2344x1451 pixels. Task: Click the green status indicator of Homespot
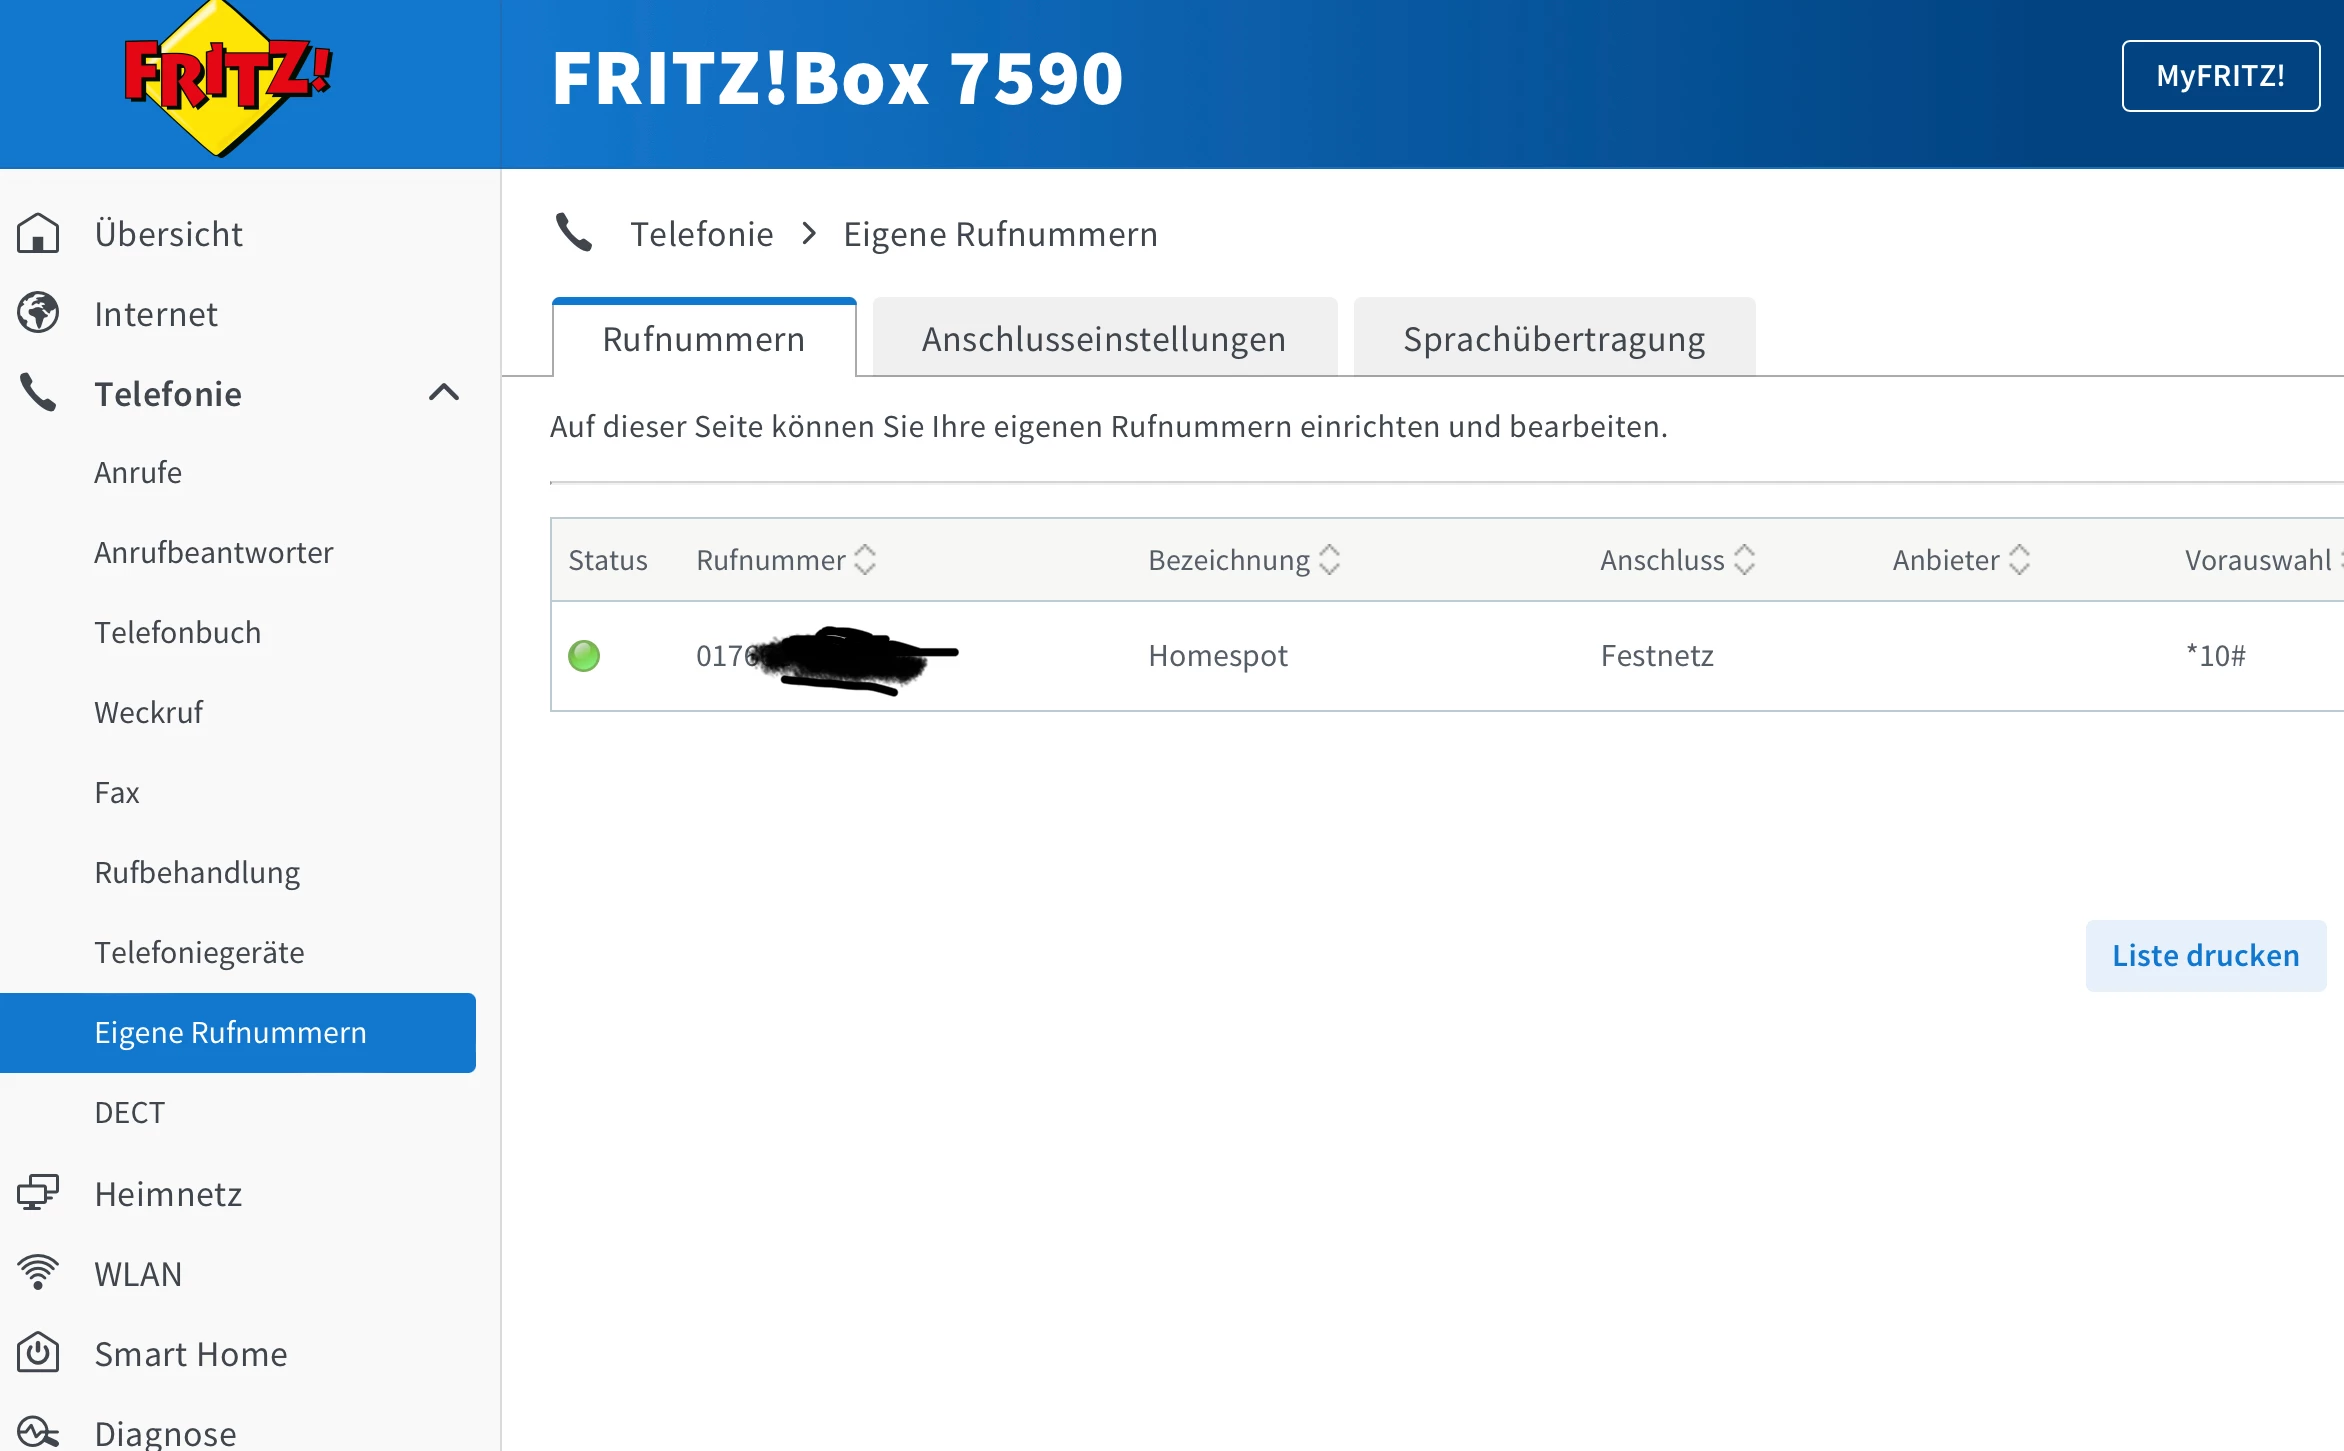coord(584,656)
